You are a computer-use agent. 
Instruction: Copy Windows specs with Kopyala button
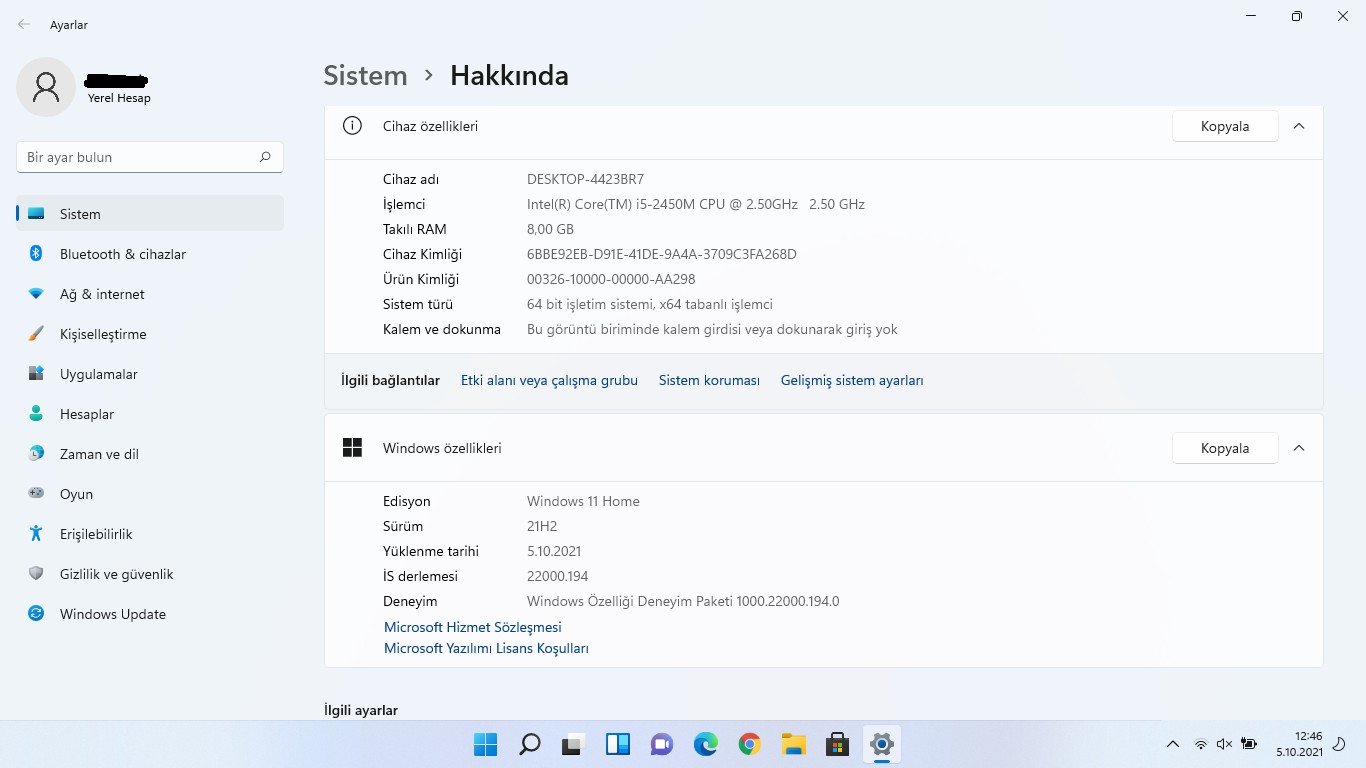tap(1225, 448)
